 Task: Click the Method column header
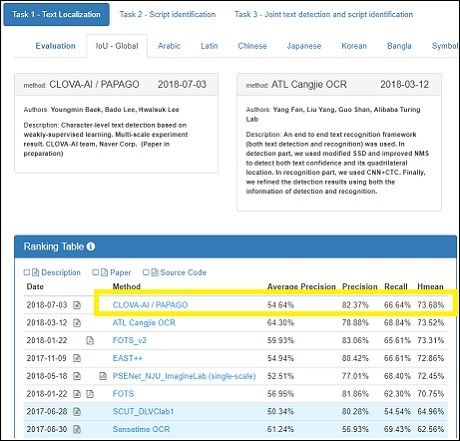tap(127, 287)
